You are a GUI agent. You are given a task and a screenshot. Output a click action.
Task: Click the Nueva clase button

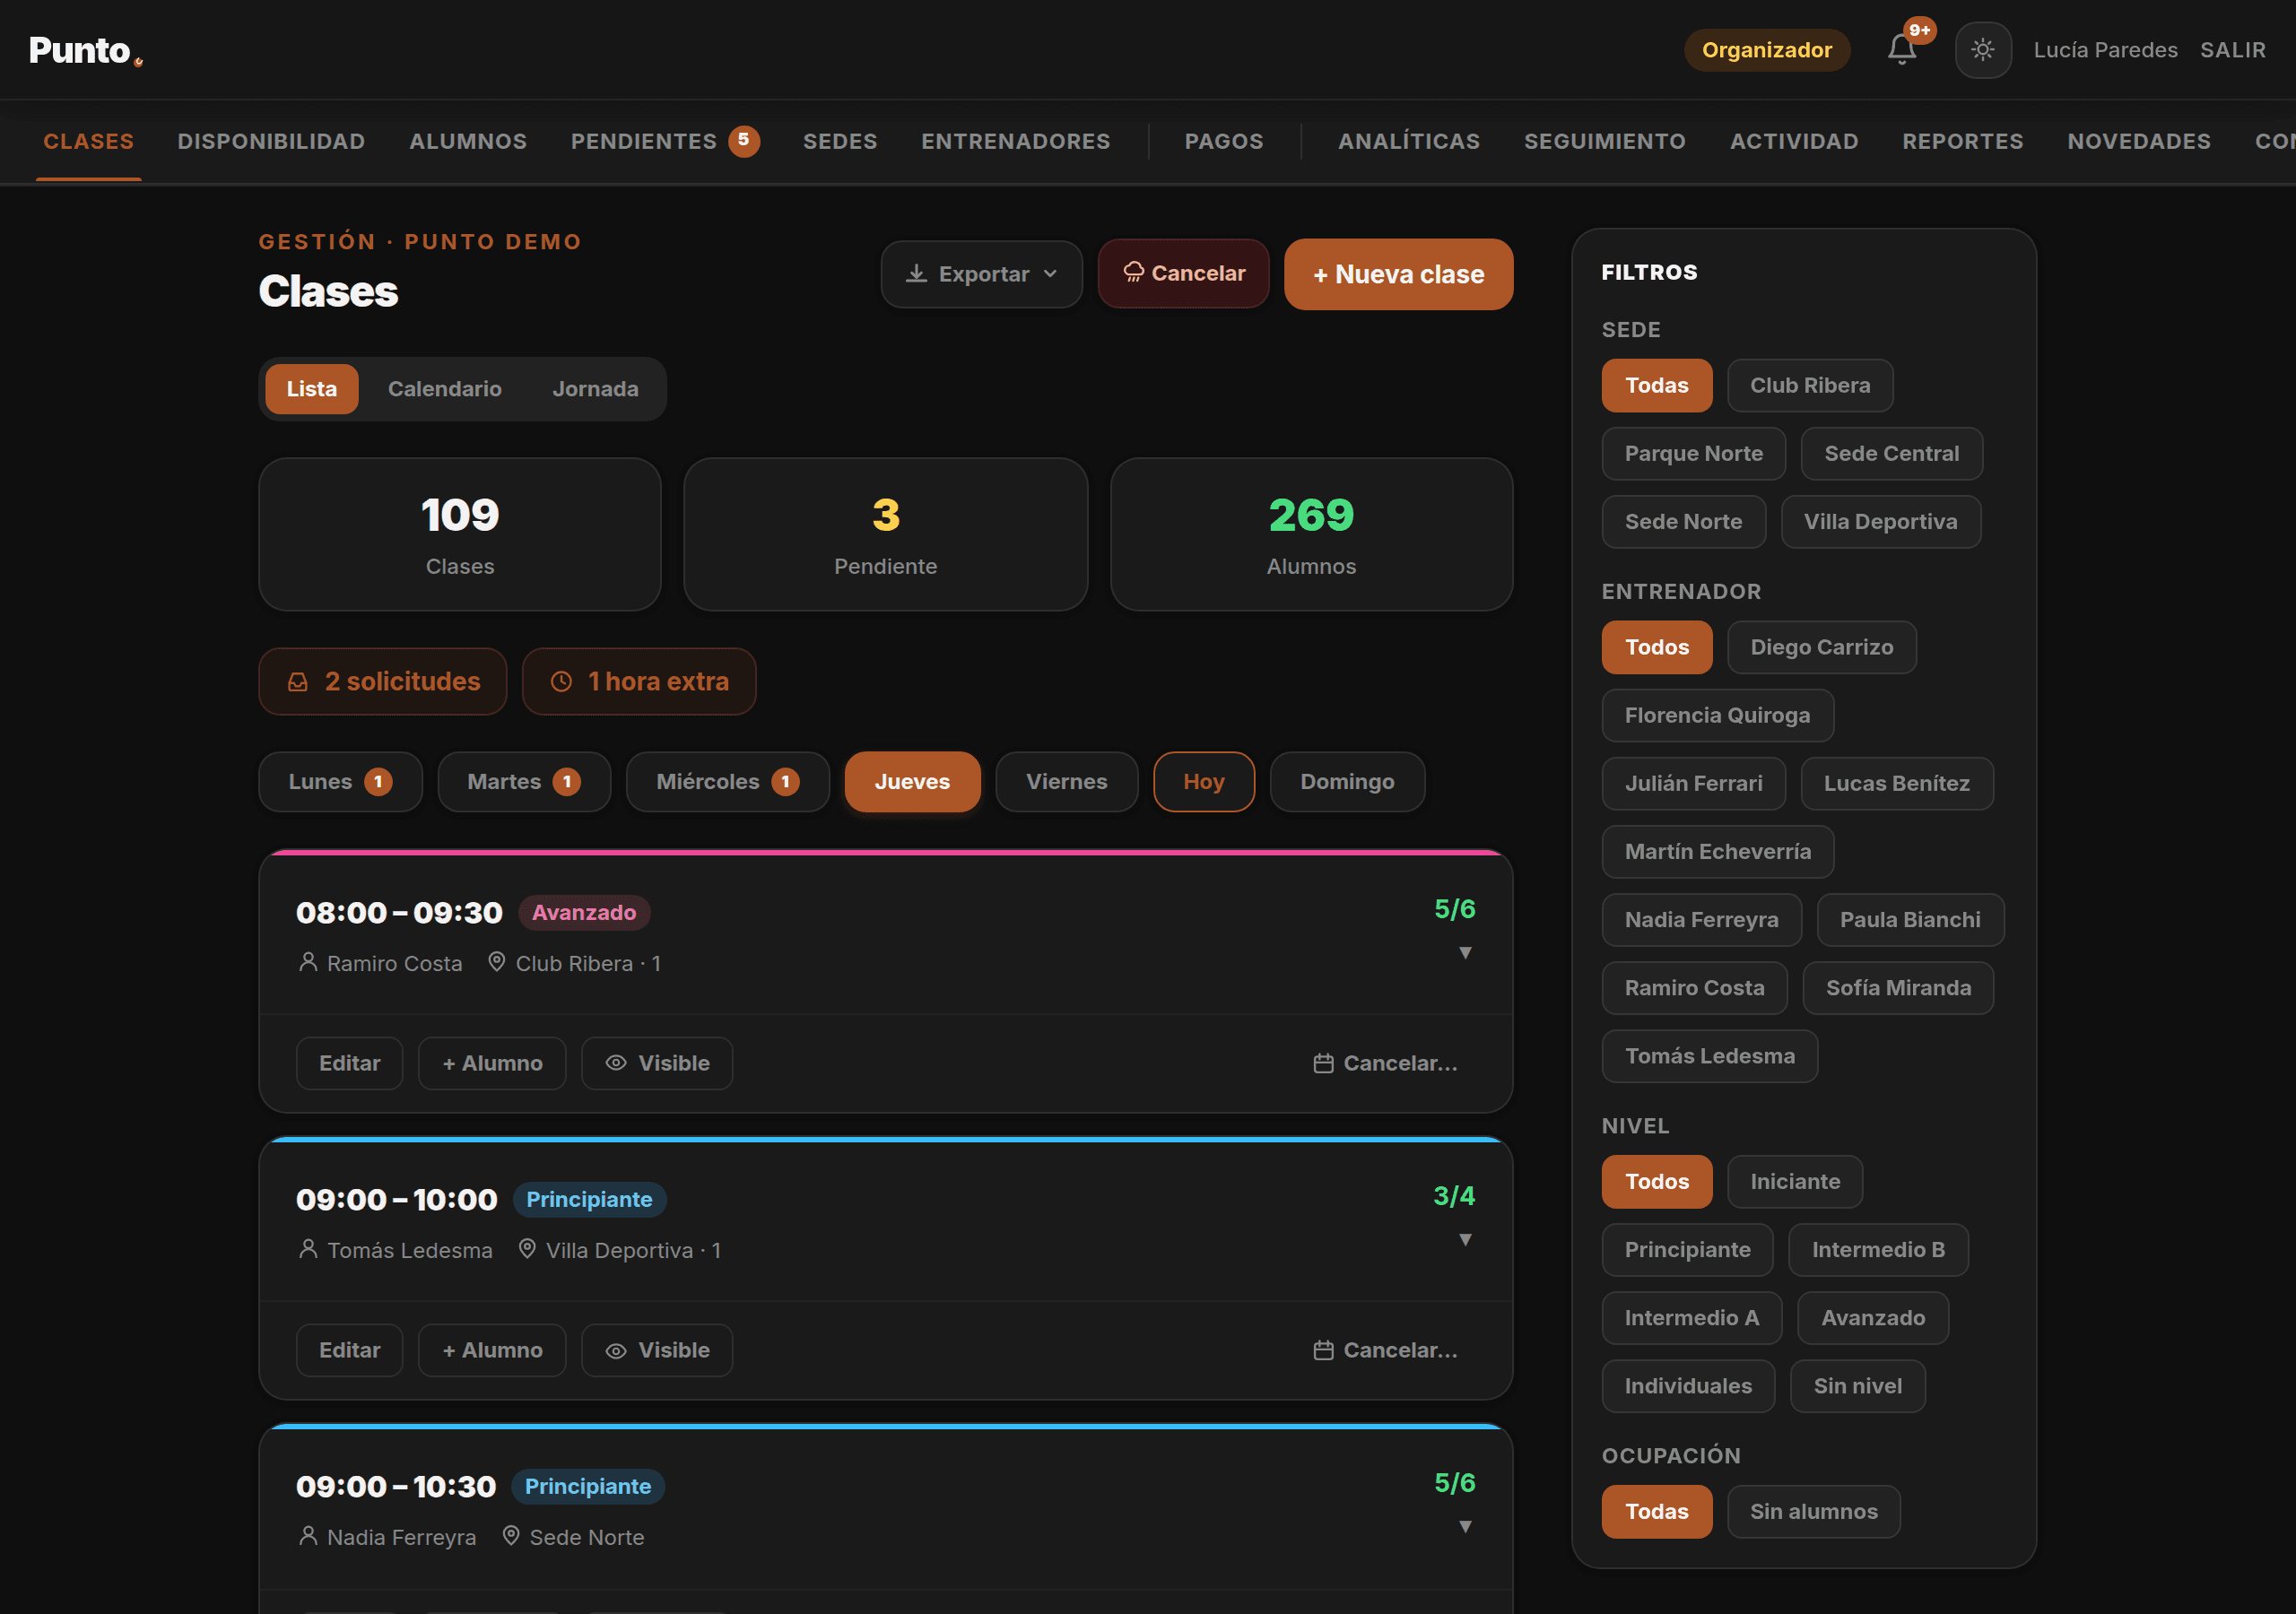(x=1398, y=274)
